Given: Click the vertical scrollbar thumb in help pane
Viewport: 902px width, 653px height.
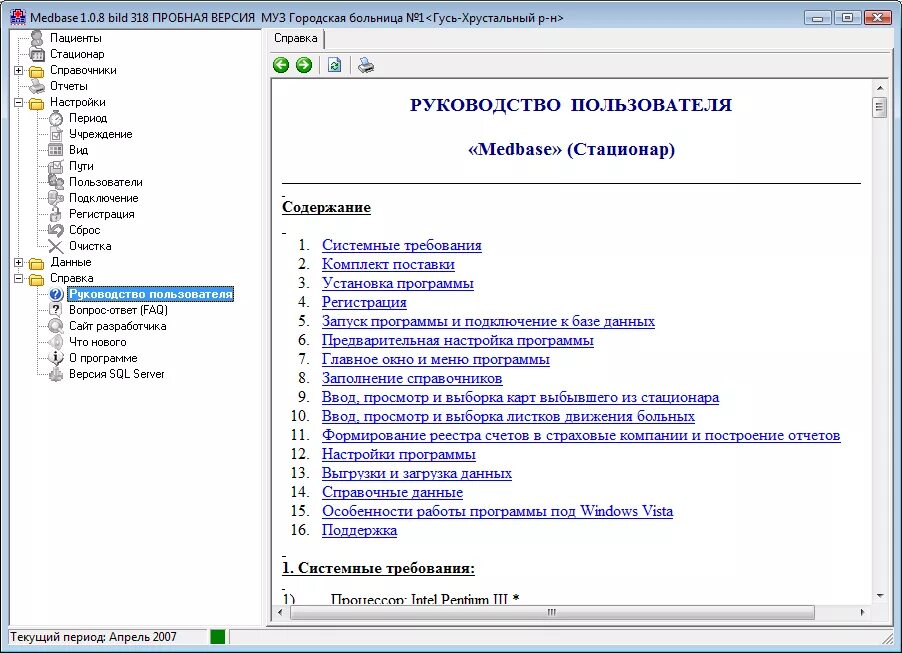Looking at the screenshot, I should click(x=879, y=107).
